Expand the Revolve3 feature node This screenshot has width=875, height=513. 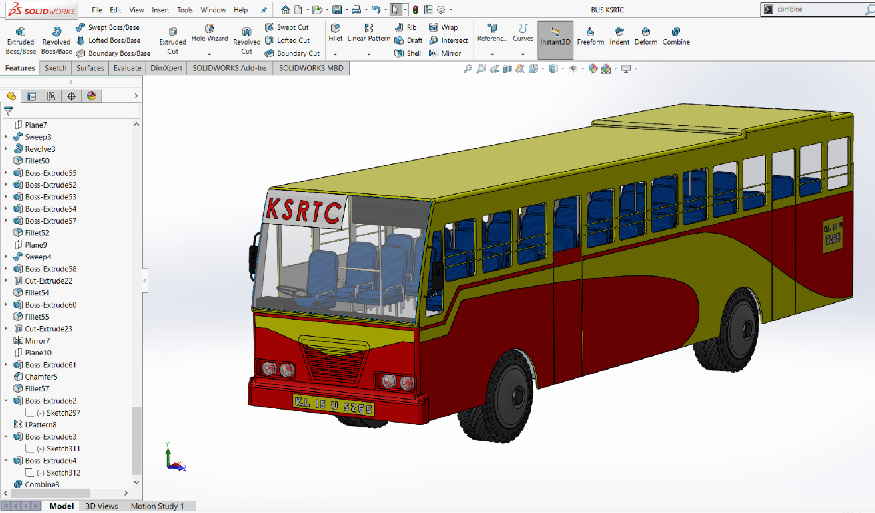point(6,149)
